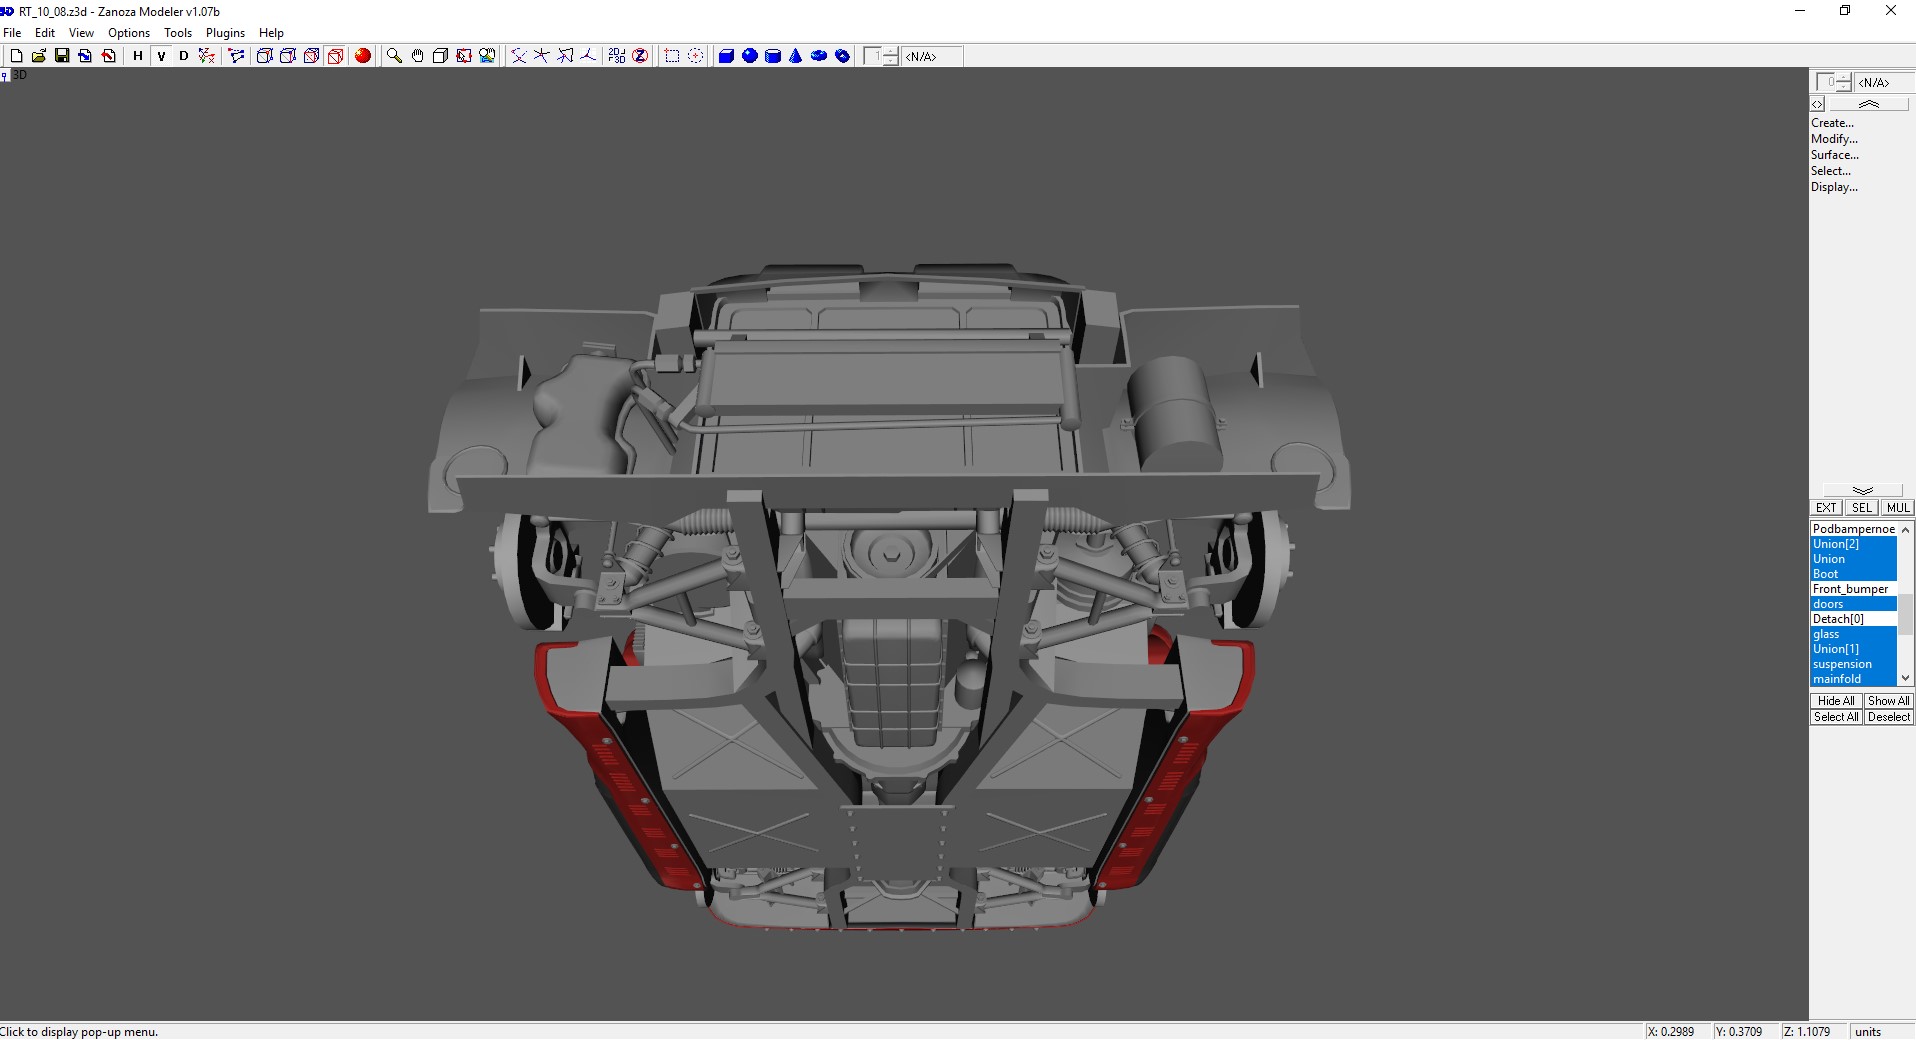Expand the double-chevron panel divider
Image resolution: width=1916 pixels, height=1040 pixels.
[x=1862, y=490]
